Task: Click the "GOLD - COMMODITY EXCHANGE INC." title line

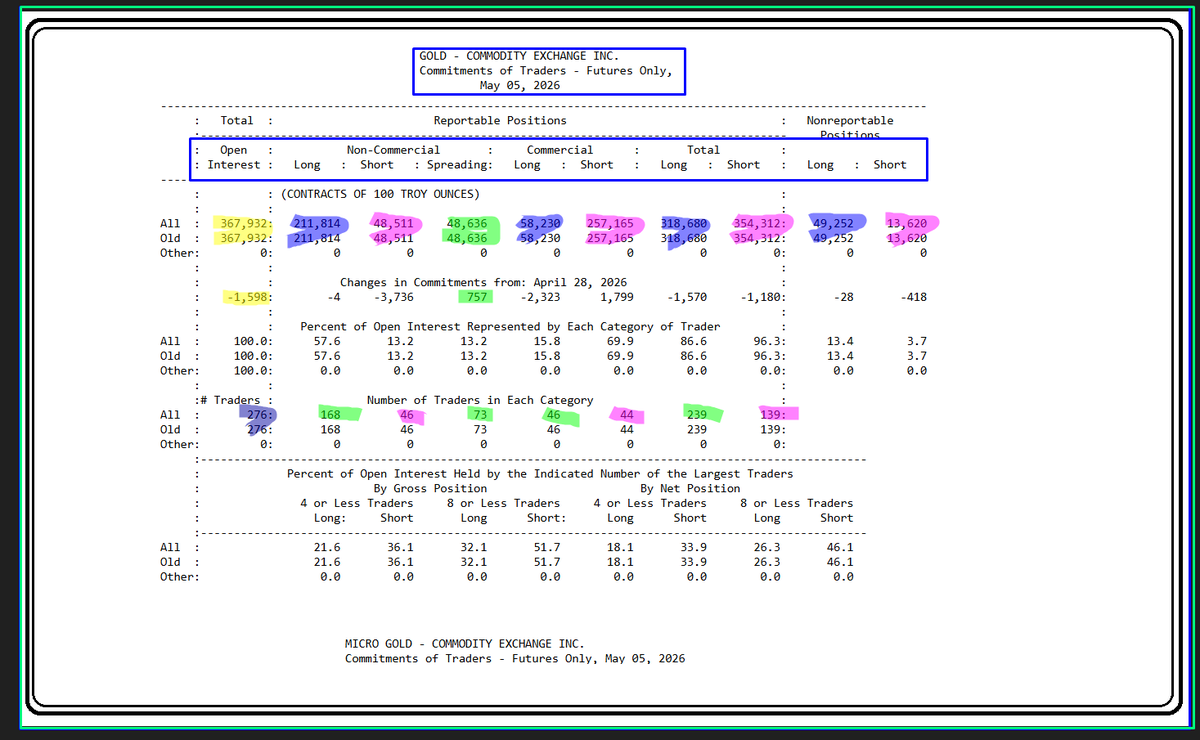Action: (x=519, y=56)
